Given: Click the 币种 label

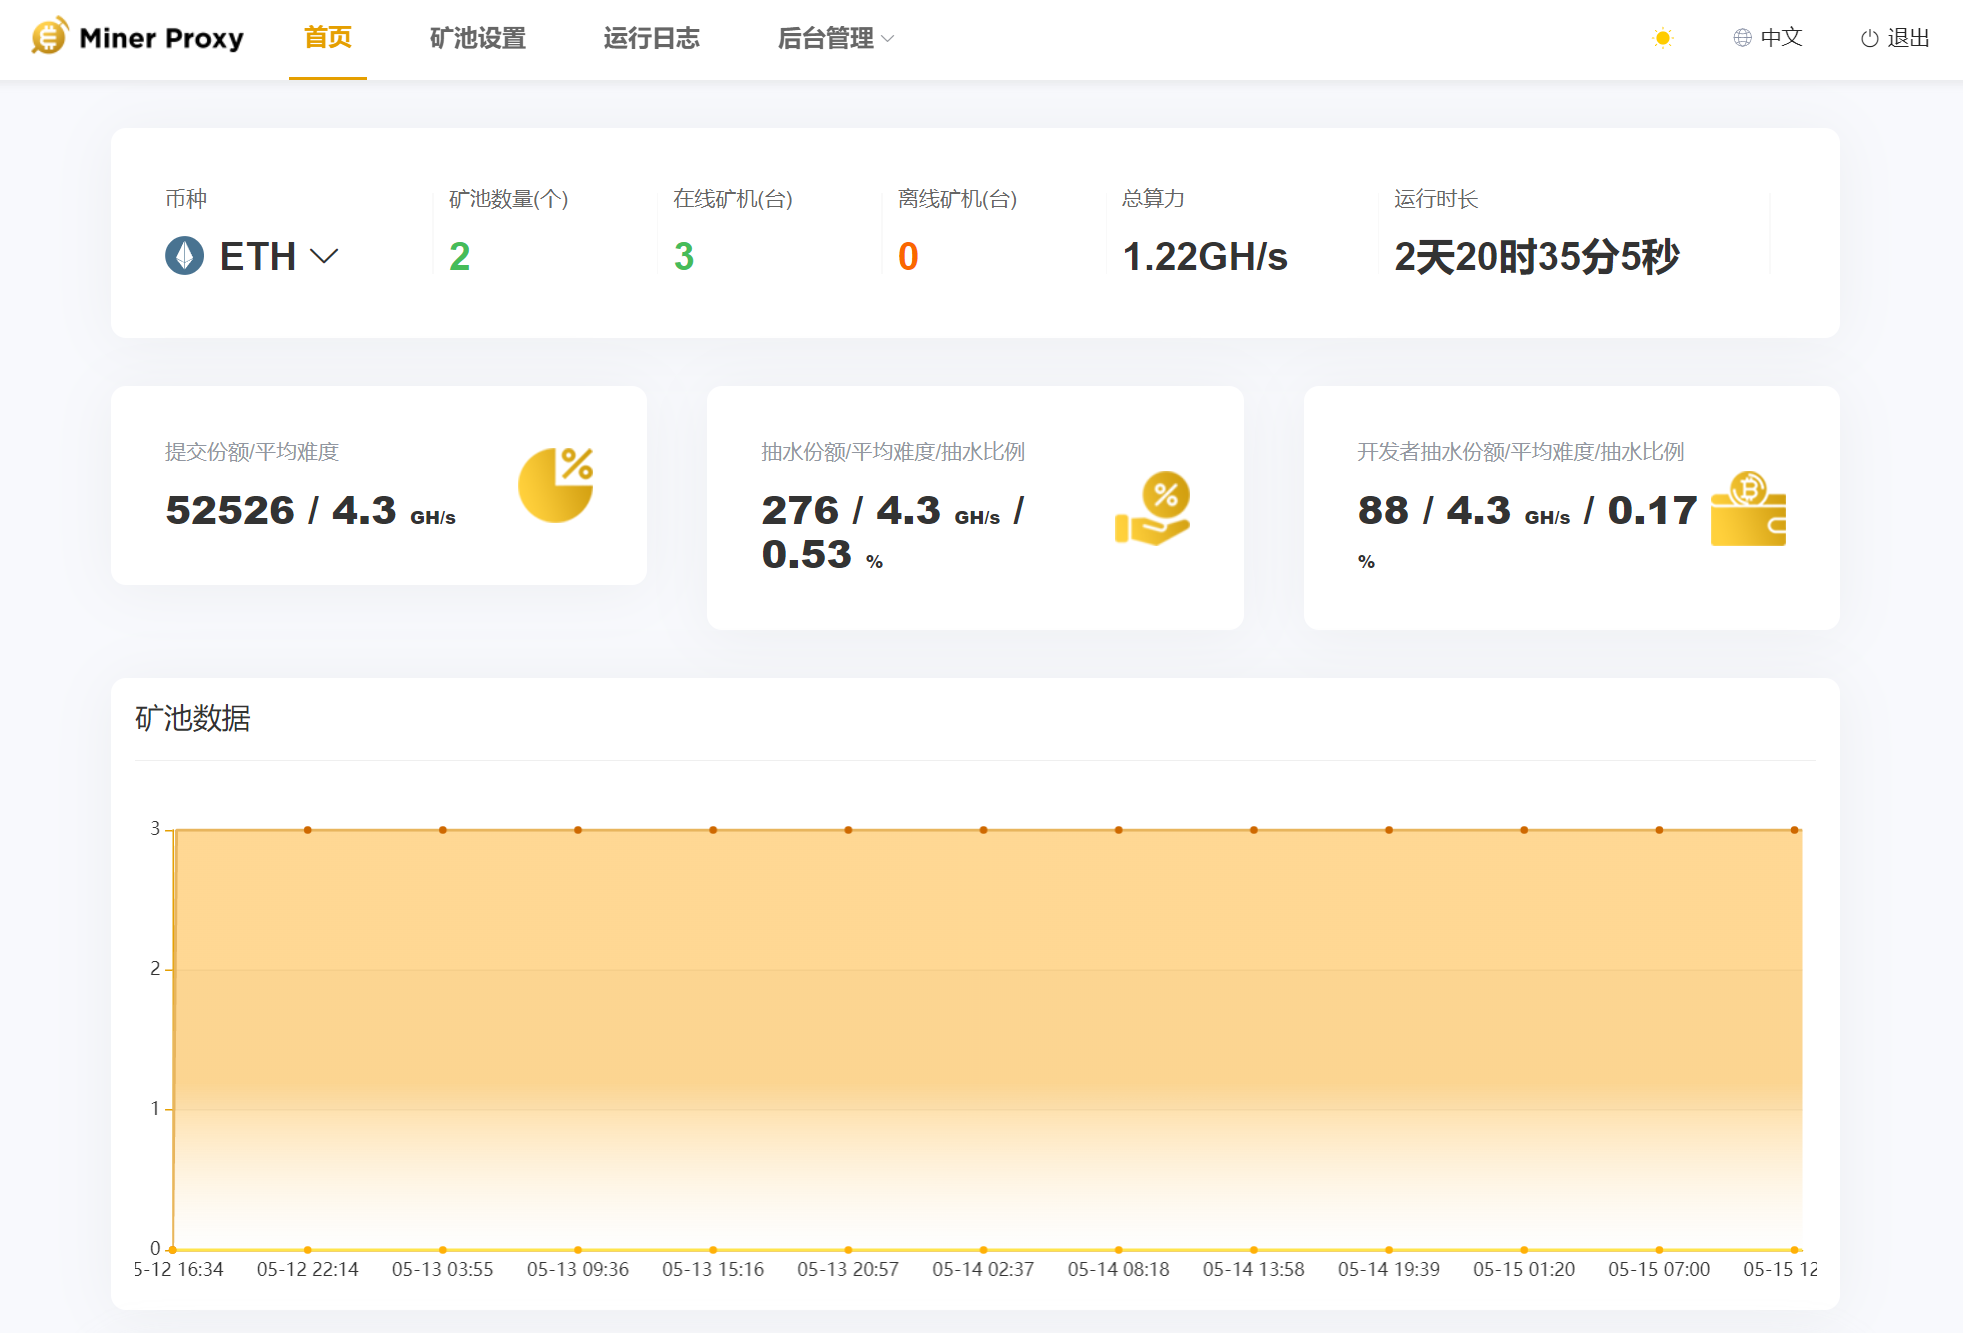Looking at the screenshot, I should click(186, 199).
